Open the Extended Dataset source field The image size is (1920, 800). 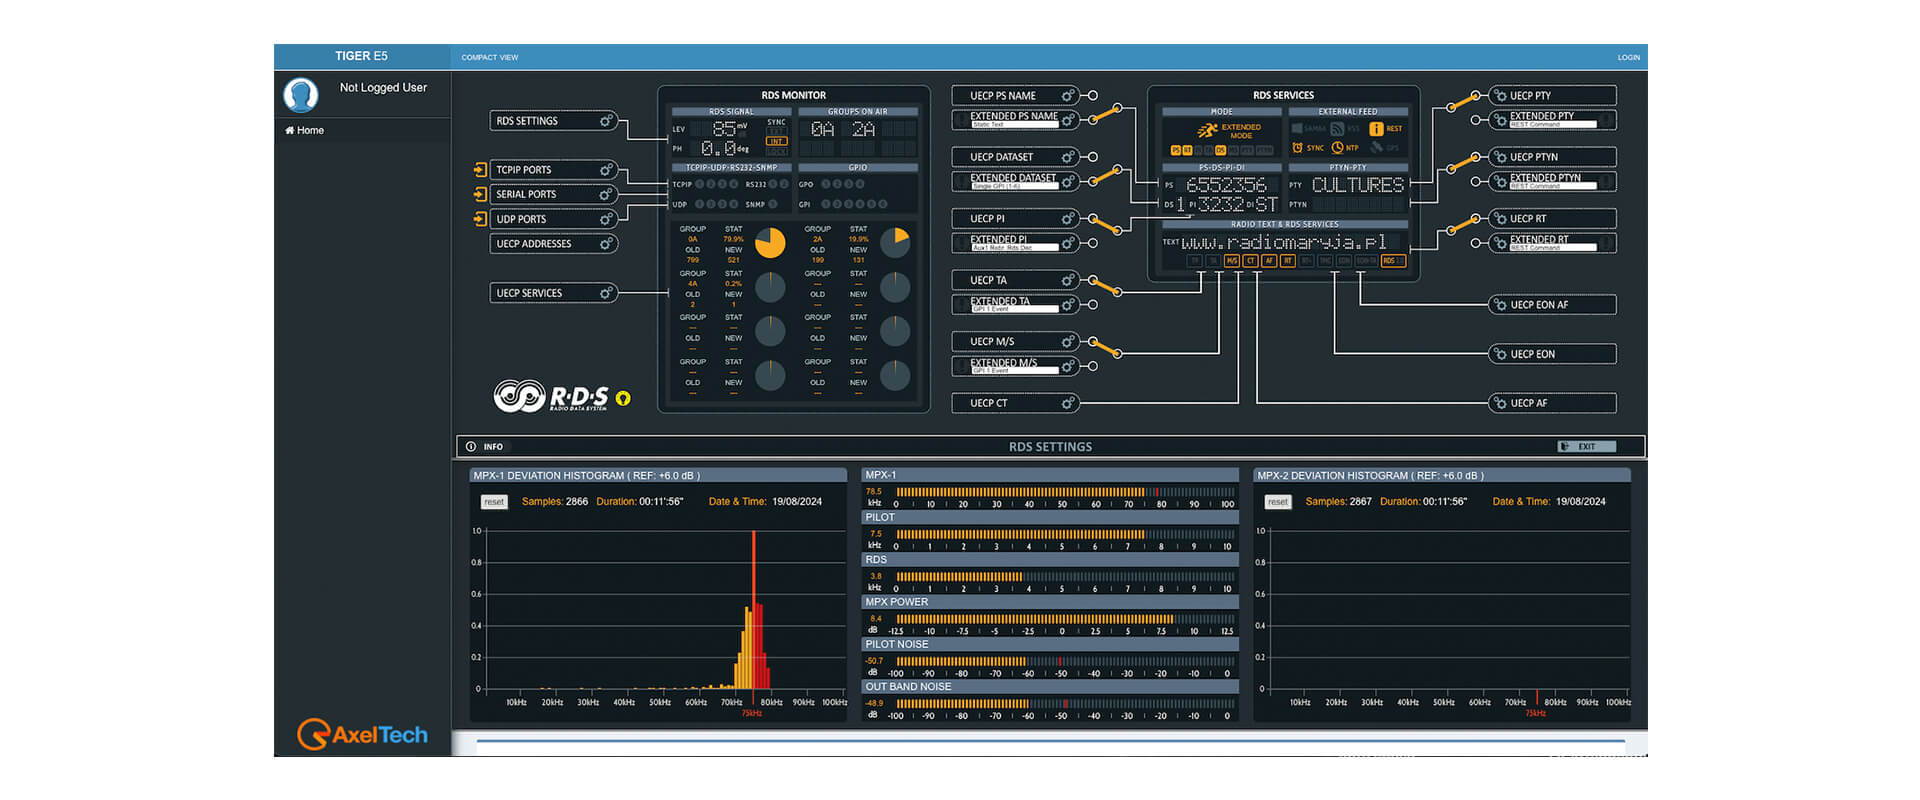pyautogui.click(x=1014, y=186)
